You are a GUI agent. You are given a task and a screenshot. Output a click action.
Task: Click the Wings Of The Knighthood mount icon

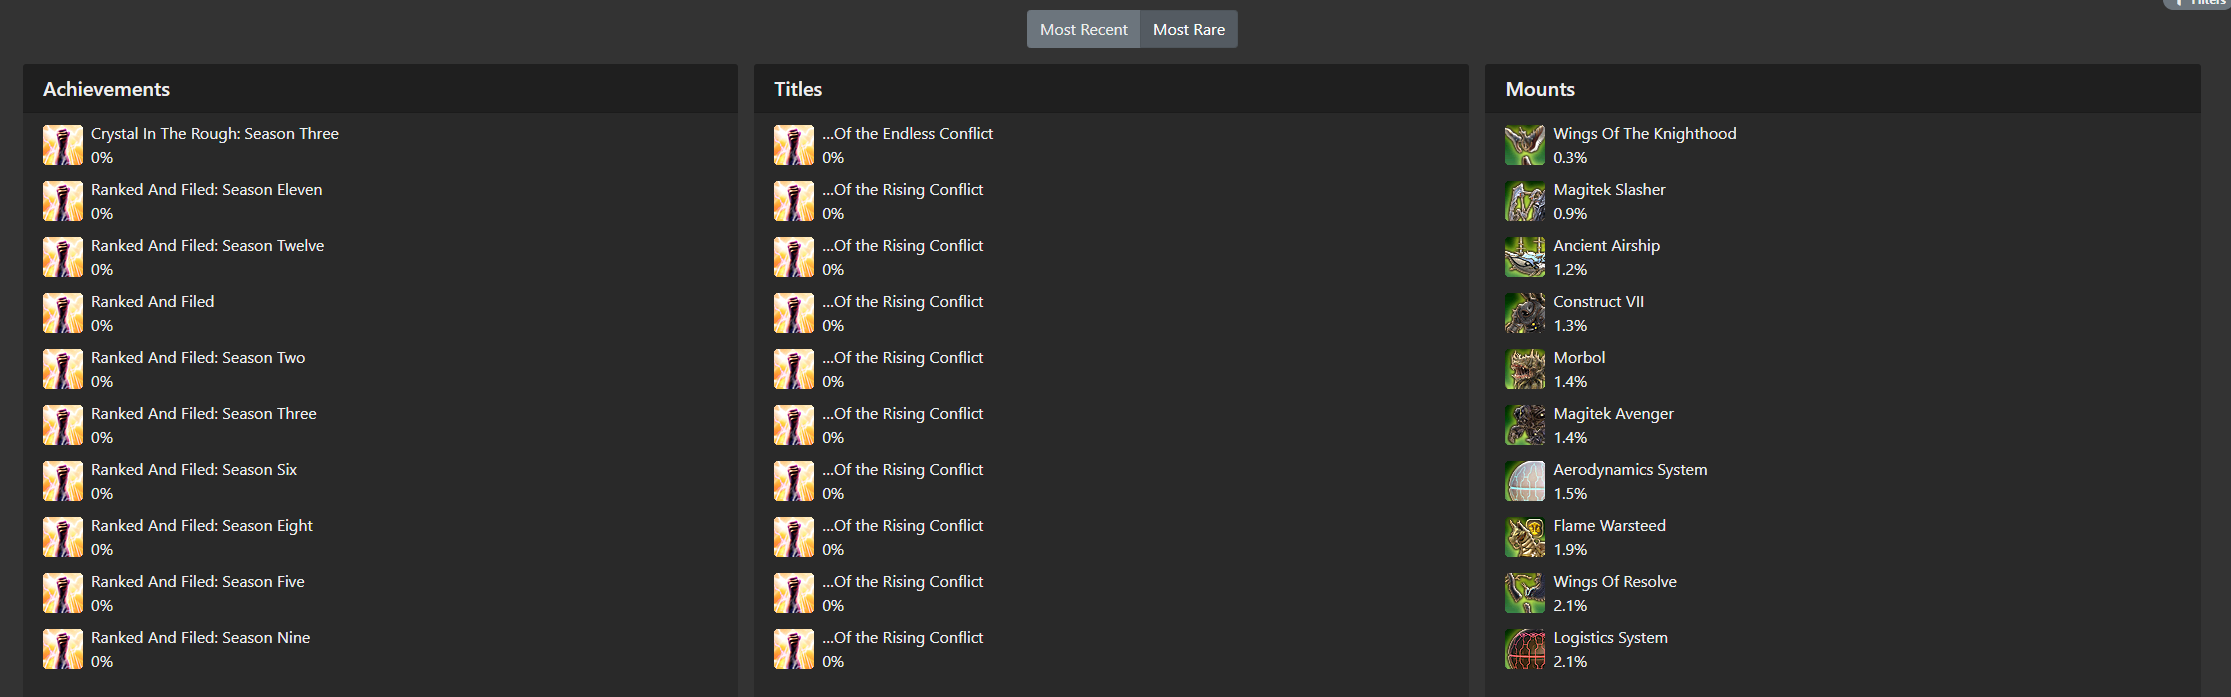[x=1525, y=145]
